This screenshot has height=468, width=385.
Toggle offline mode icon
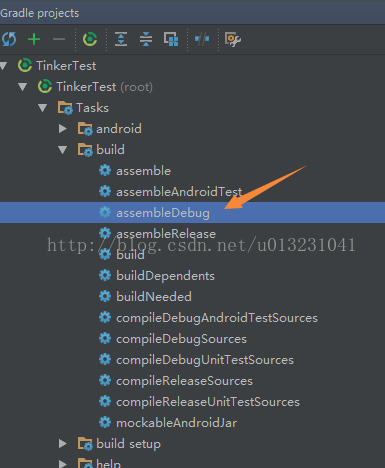pos(202,39)
